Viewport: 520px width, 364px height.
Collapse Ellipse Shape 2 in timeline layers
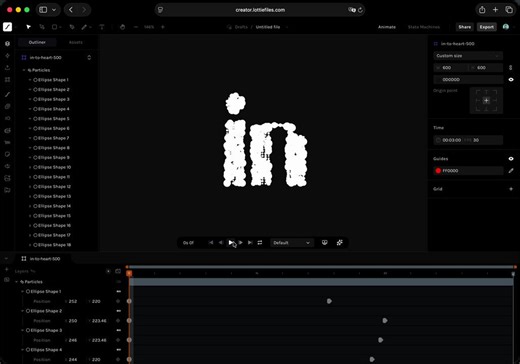pyautogui.click(x=23, y=311)
